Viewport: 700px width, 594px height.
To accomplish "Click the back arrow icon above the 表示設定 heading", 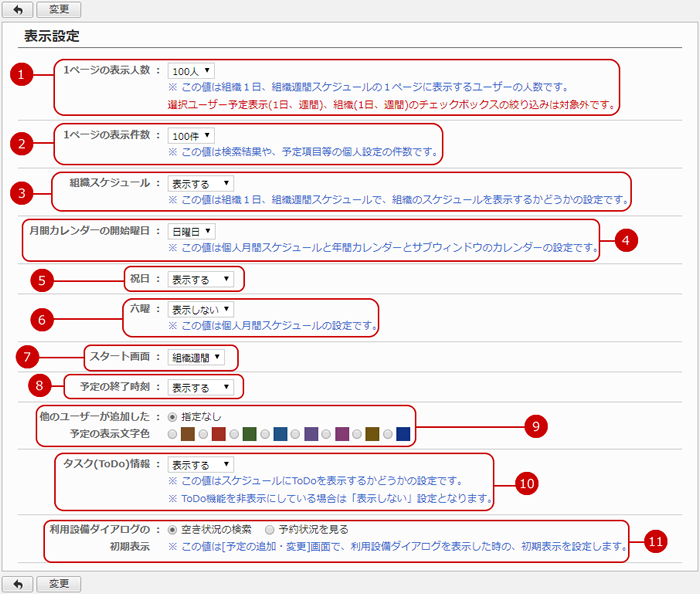I will point(17,9).
